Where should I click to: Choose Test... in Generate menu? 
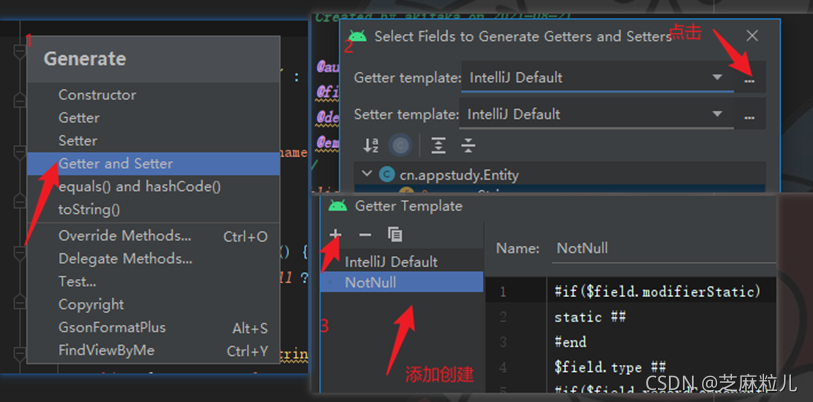click(153, 282)
